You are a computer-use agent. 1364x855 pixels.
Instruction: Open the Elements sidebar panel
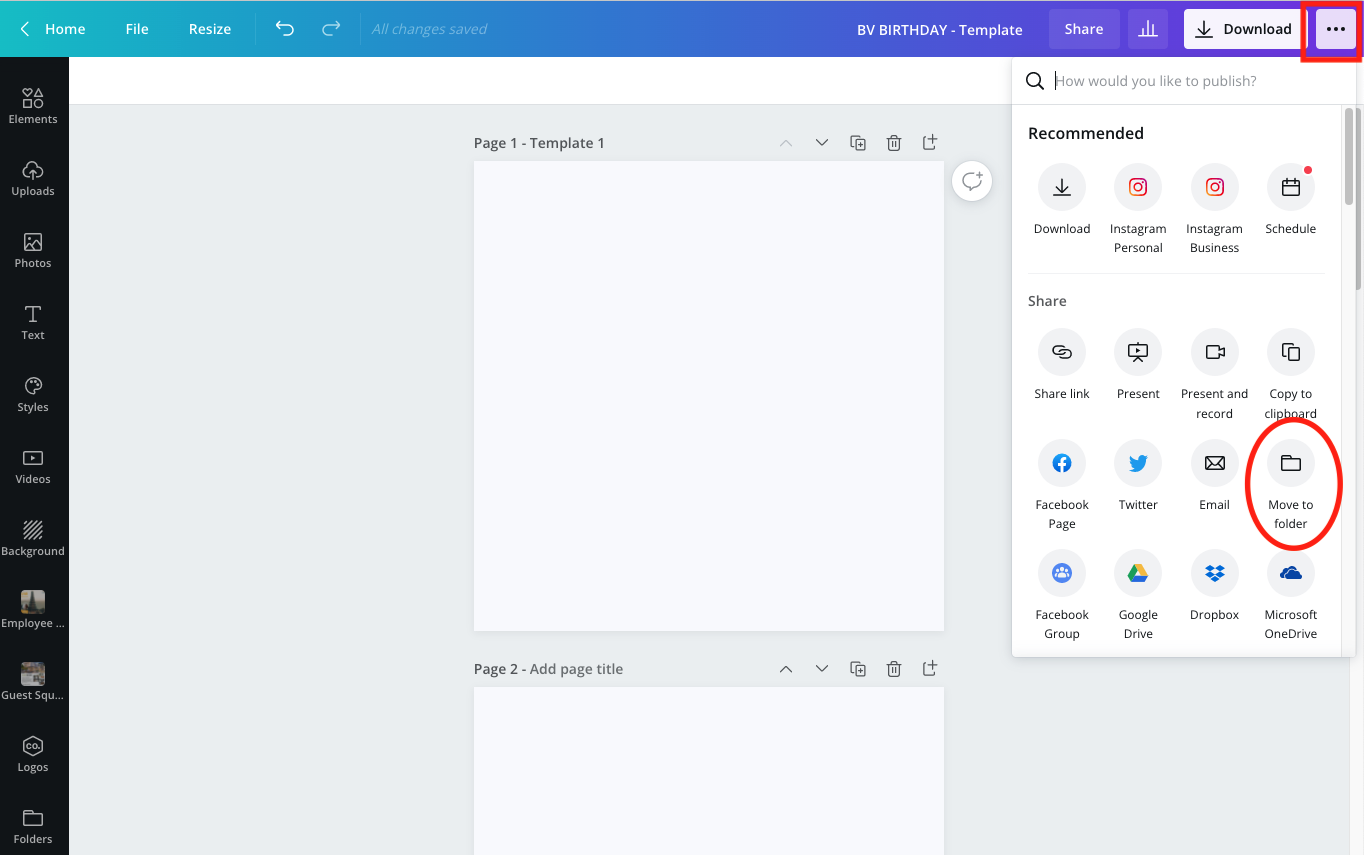coord(33,105)
